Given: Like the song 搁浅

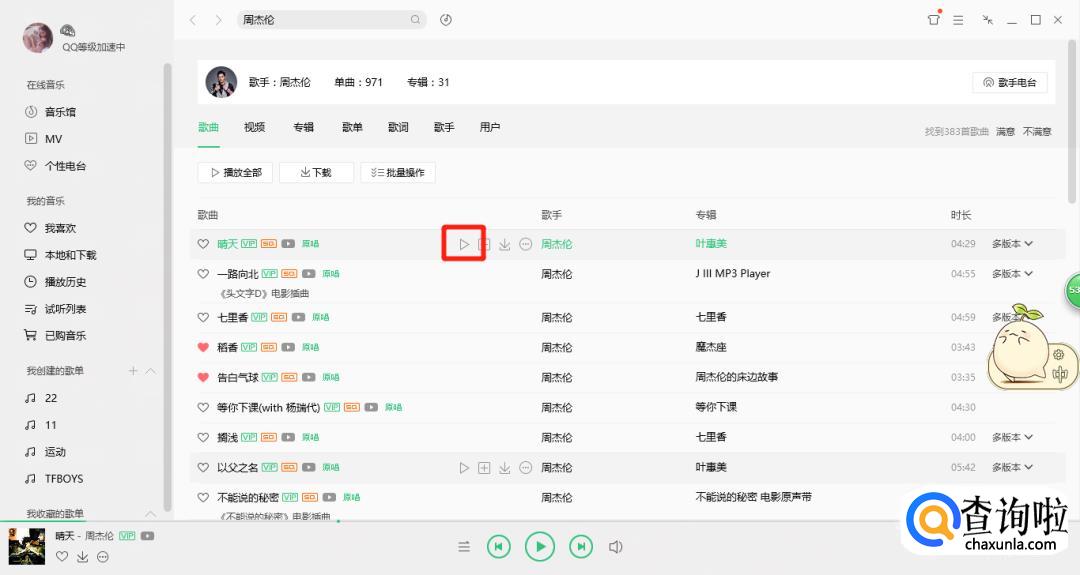Looking at the screenshot, I should click(x=203, y=437).
